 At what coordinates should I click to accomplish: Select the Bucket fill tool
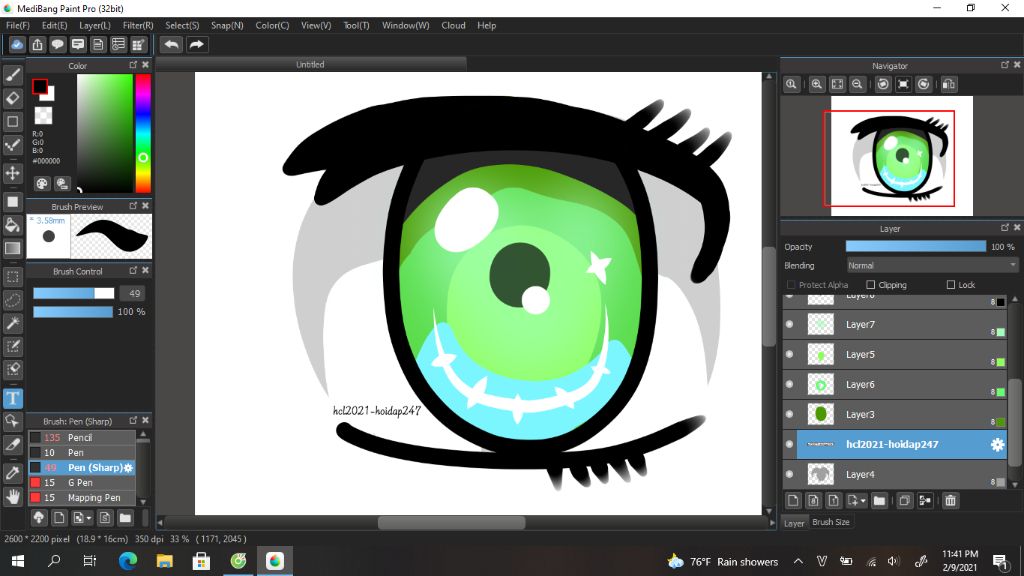pyautogui.click(x=13, y=225)
